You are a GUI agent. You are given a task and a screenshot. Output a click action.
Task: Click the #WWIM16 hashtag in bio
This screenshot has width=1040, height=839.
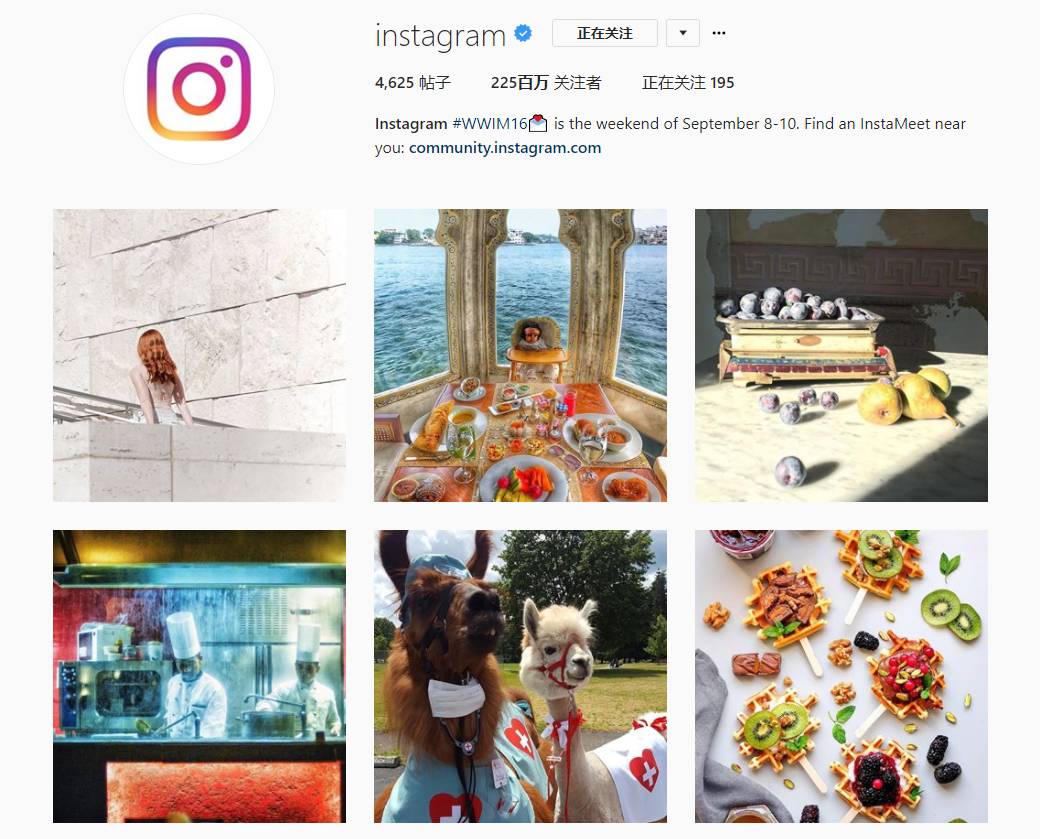(489, 124)
